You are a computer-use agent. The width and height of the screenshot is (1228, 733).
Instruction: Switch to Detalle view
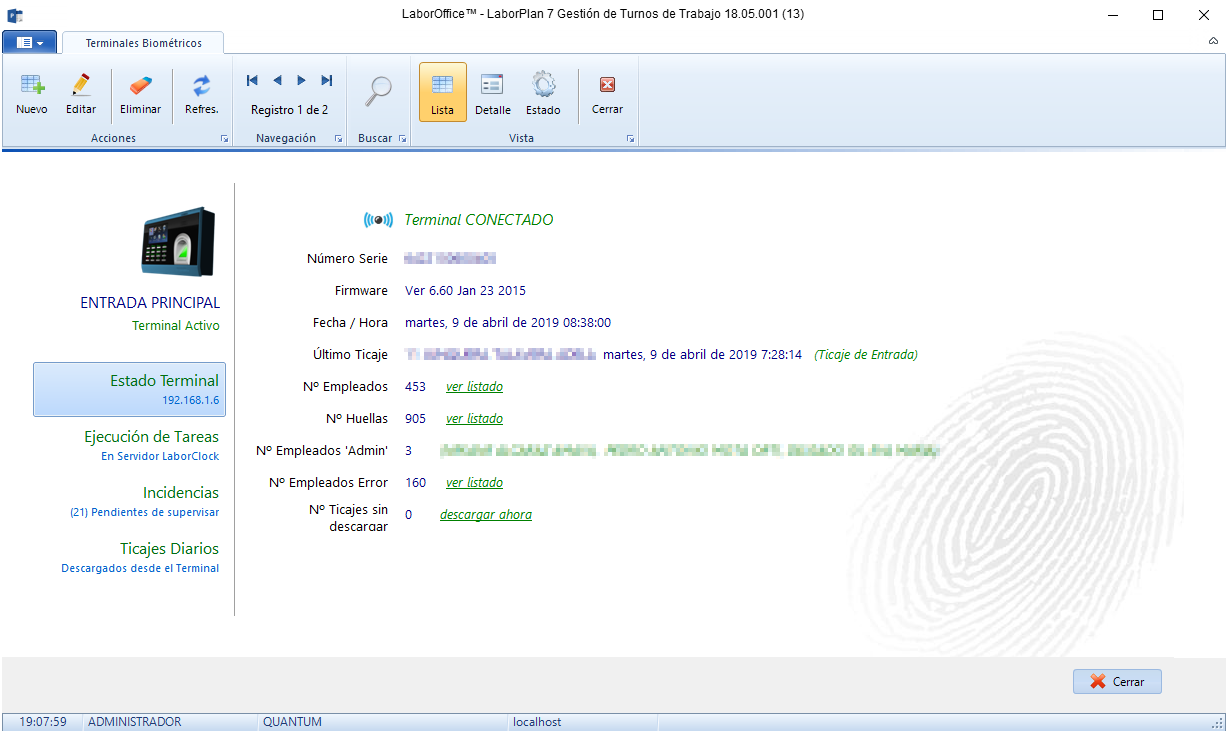click(x=493, y=93)
